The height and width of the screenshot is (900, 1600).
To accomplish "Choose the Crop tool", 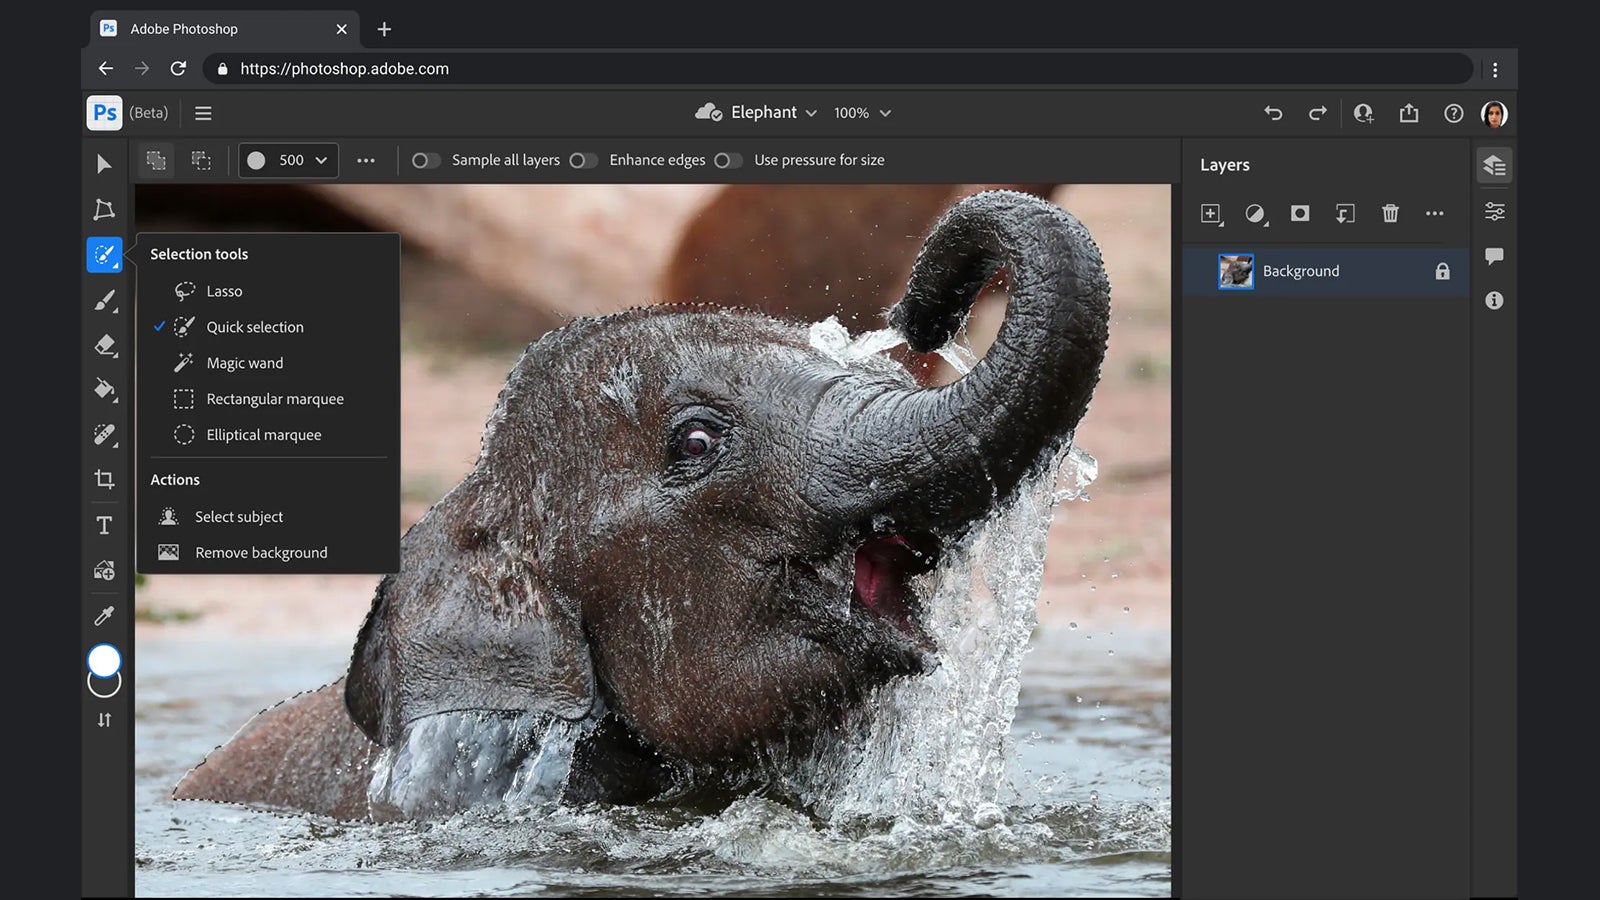I will click(103, 479).
